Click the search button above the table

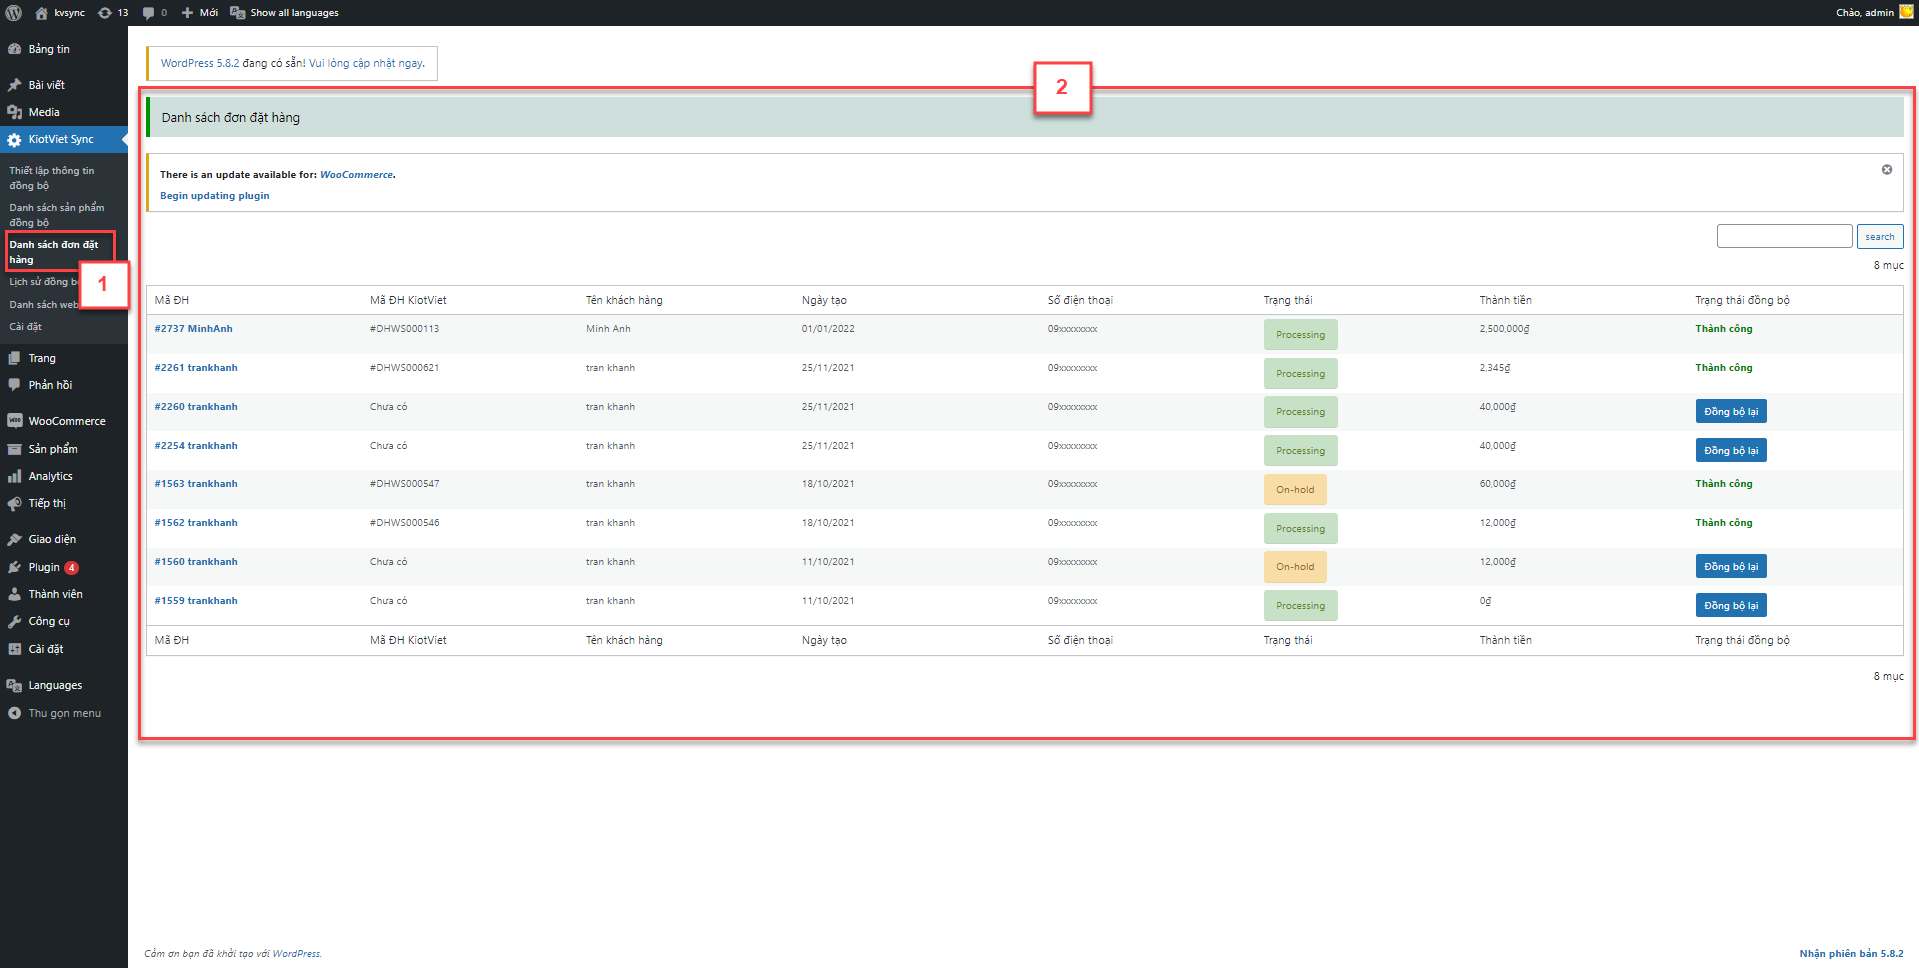click(1879, 237)
